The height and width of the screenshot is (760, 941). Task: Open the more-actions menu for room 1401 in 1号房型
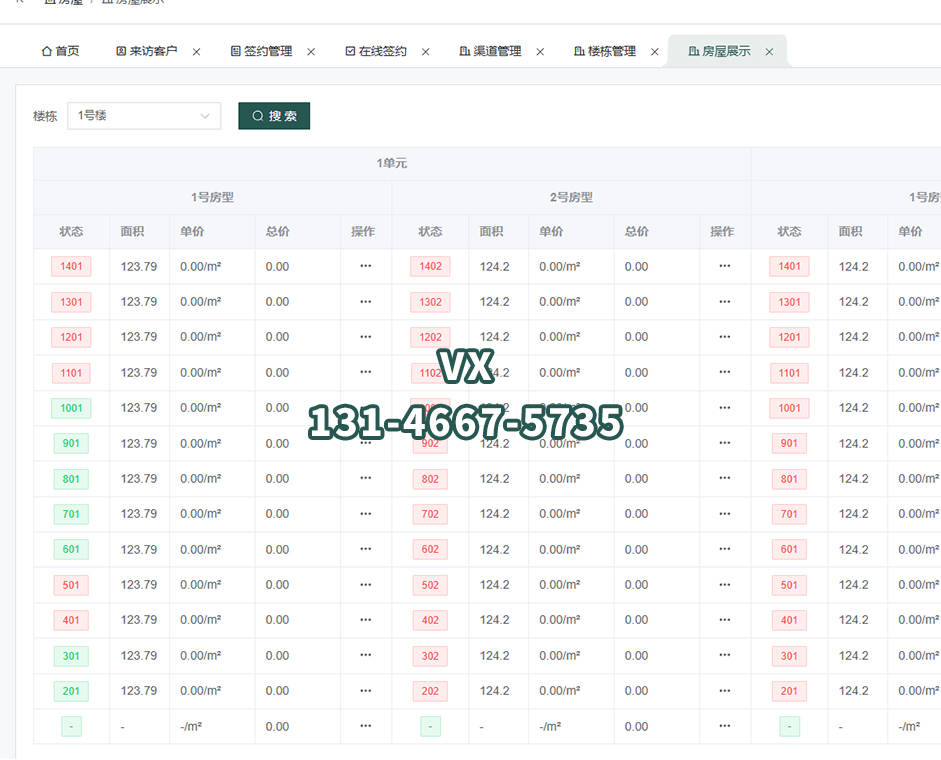(366, 266)
